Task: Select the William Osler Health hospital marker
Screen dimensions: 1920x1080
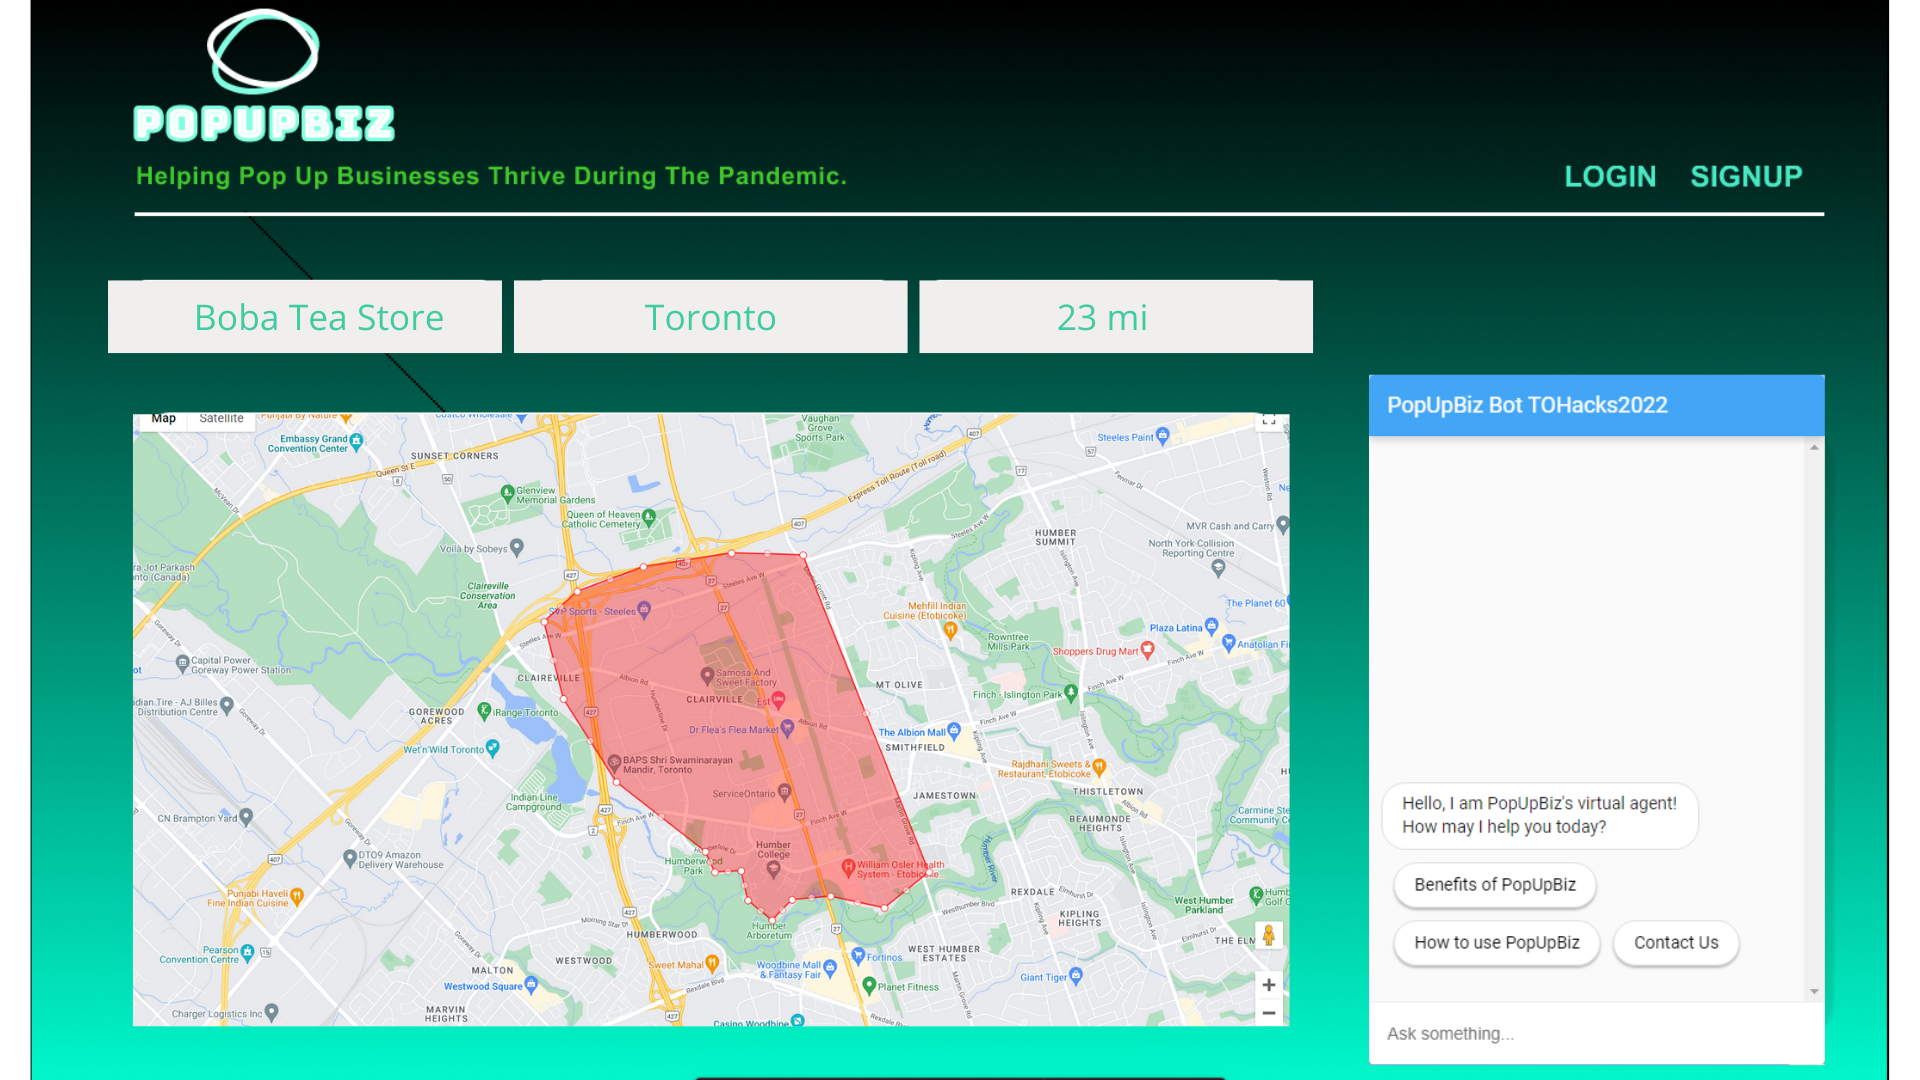Action: [x=848, y=866]
